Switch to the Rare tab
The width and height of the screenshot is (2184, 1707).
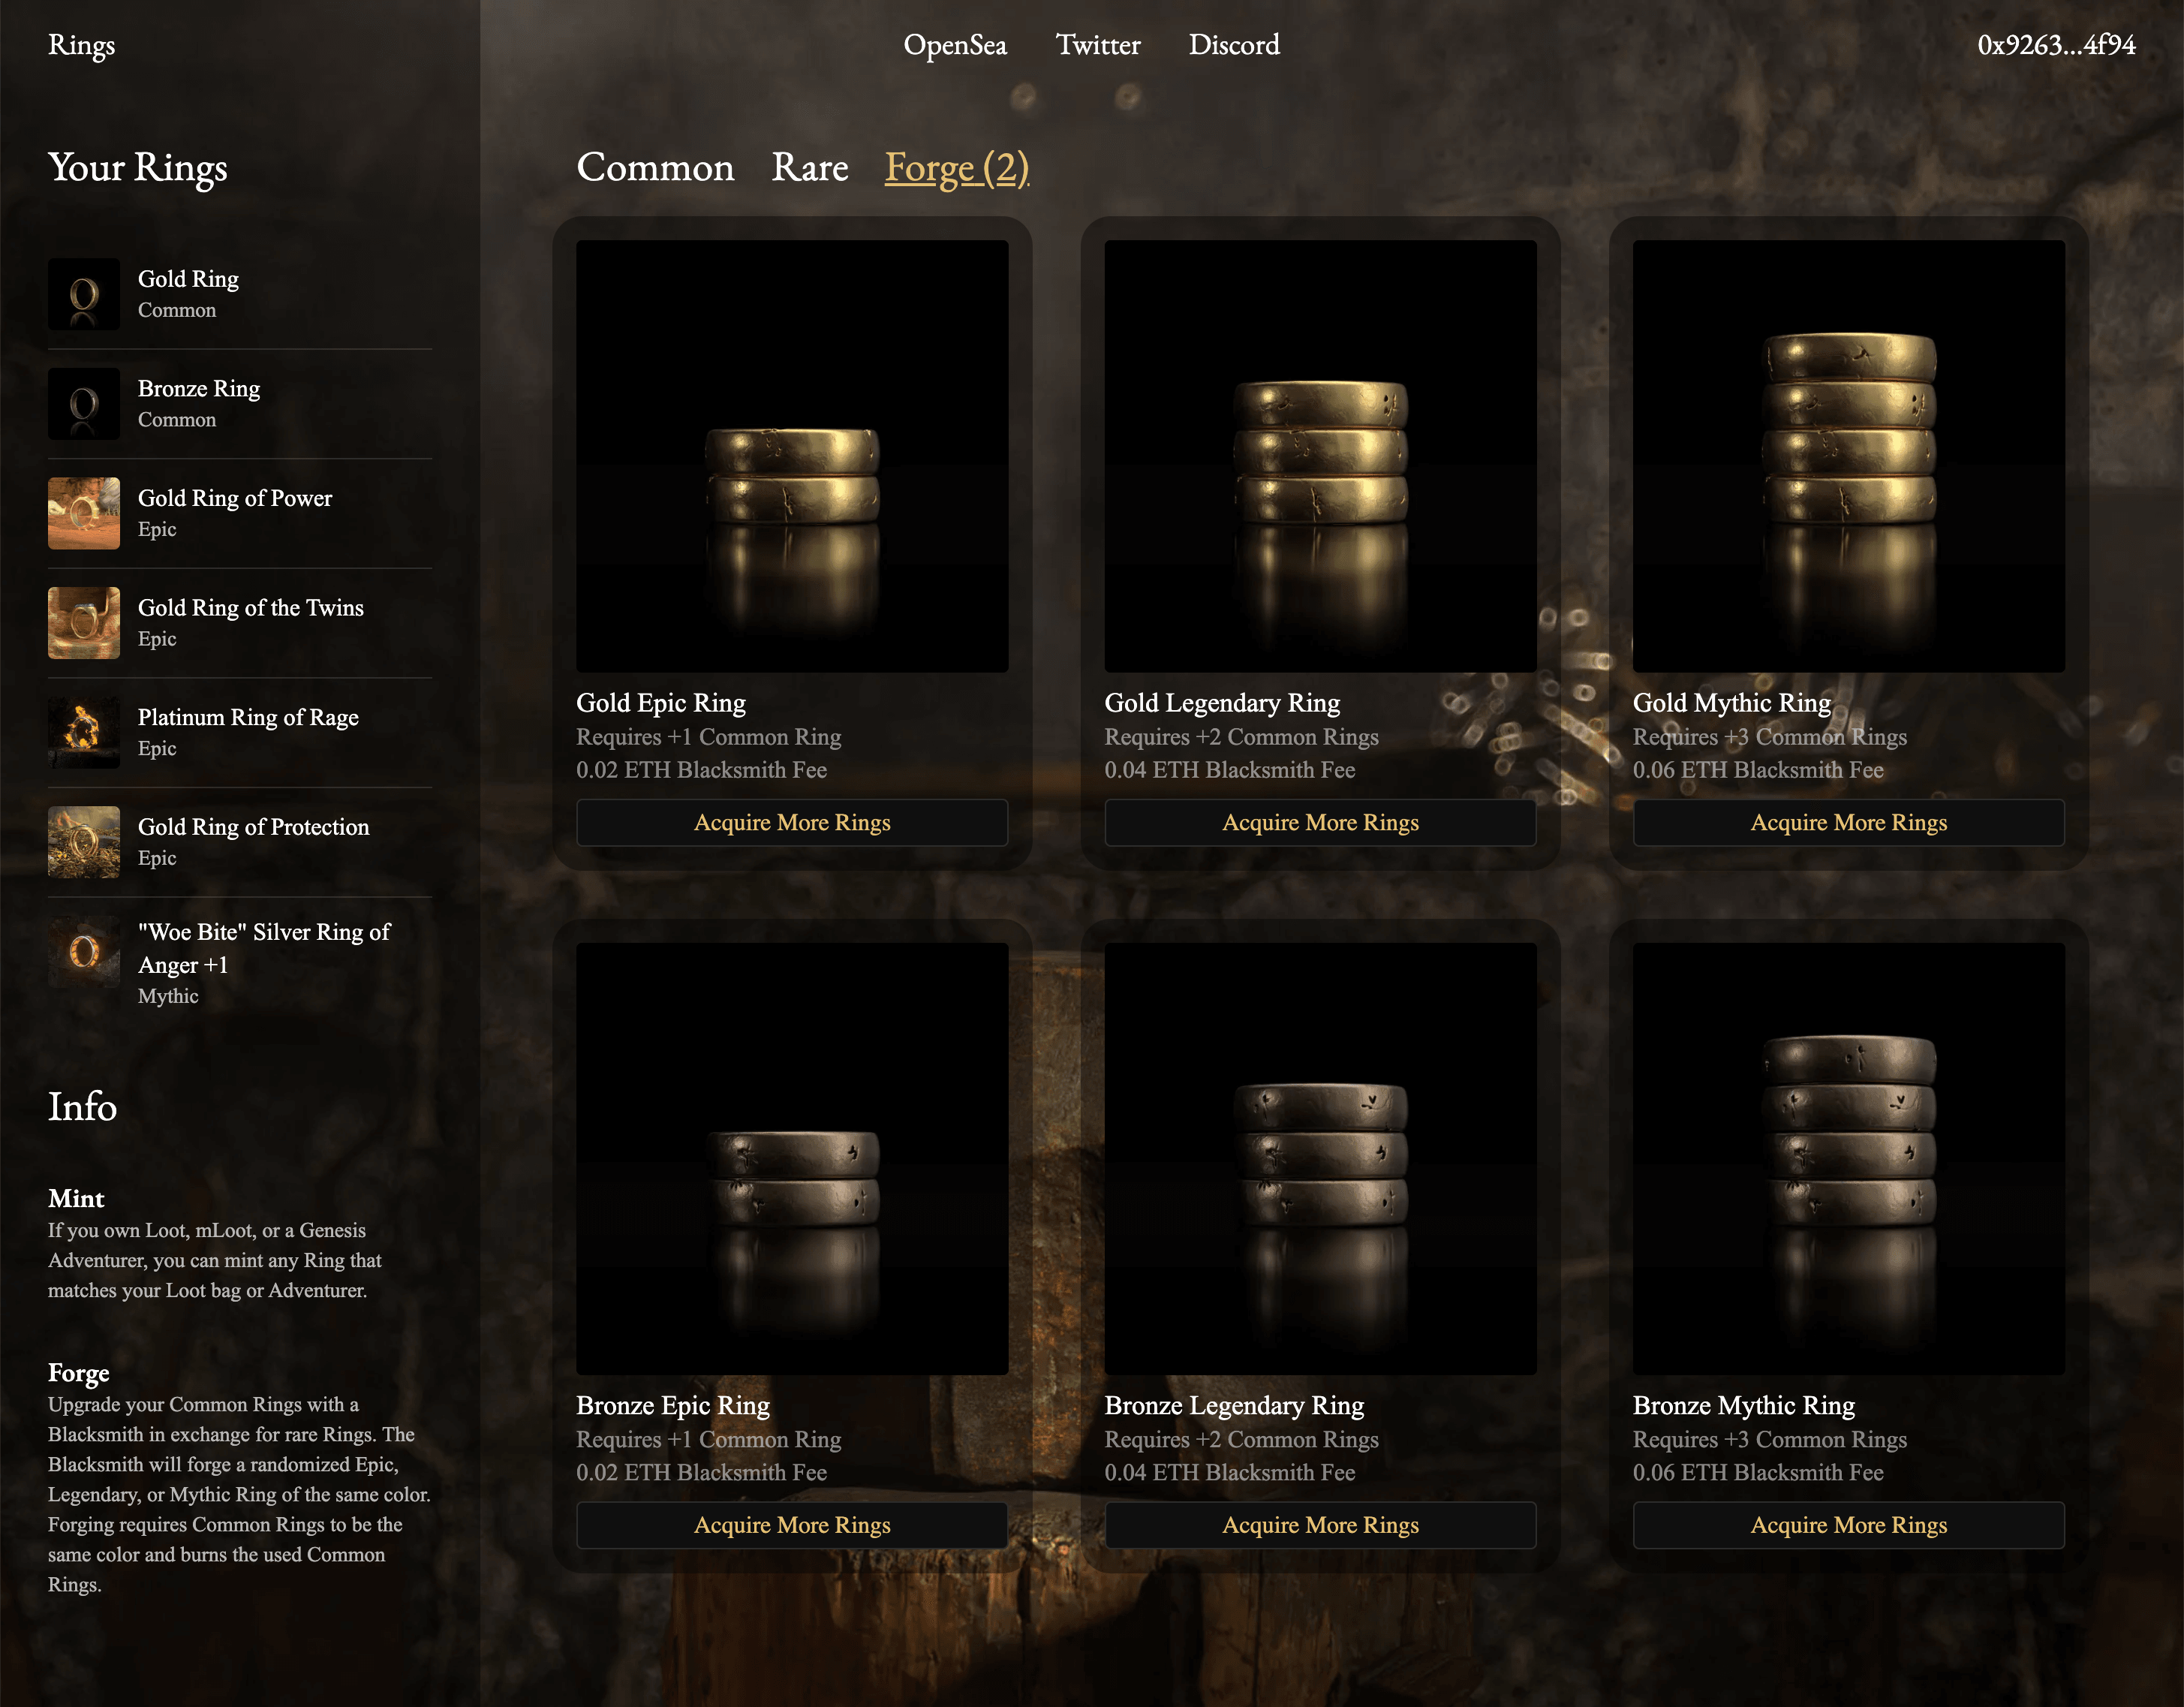point(810,167)
